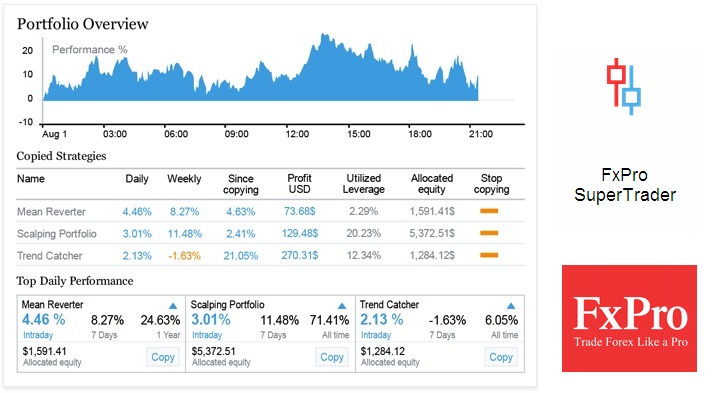Screen dimensions: 724x393
Task: Click the performance chart peak near 15:00
Action: 324,35
